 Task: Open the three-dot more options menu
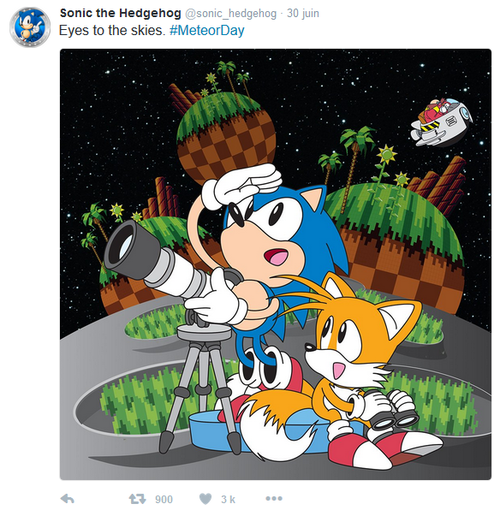[x=274, y=498]
